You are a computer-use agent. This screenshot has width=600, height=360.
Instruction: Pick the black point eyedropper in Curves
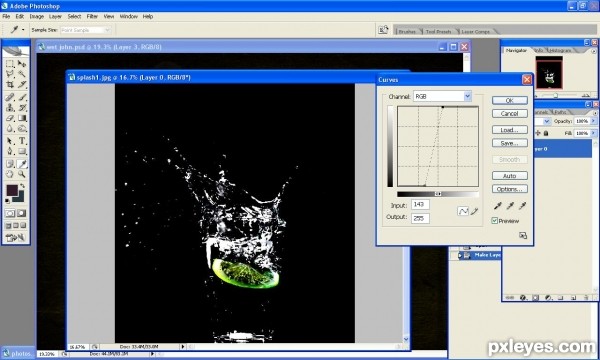point(497,206)
